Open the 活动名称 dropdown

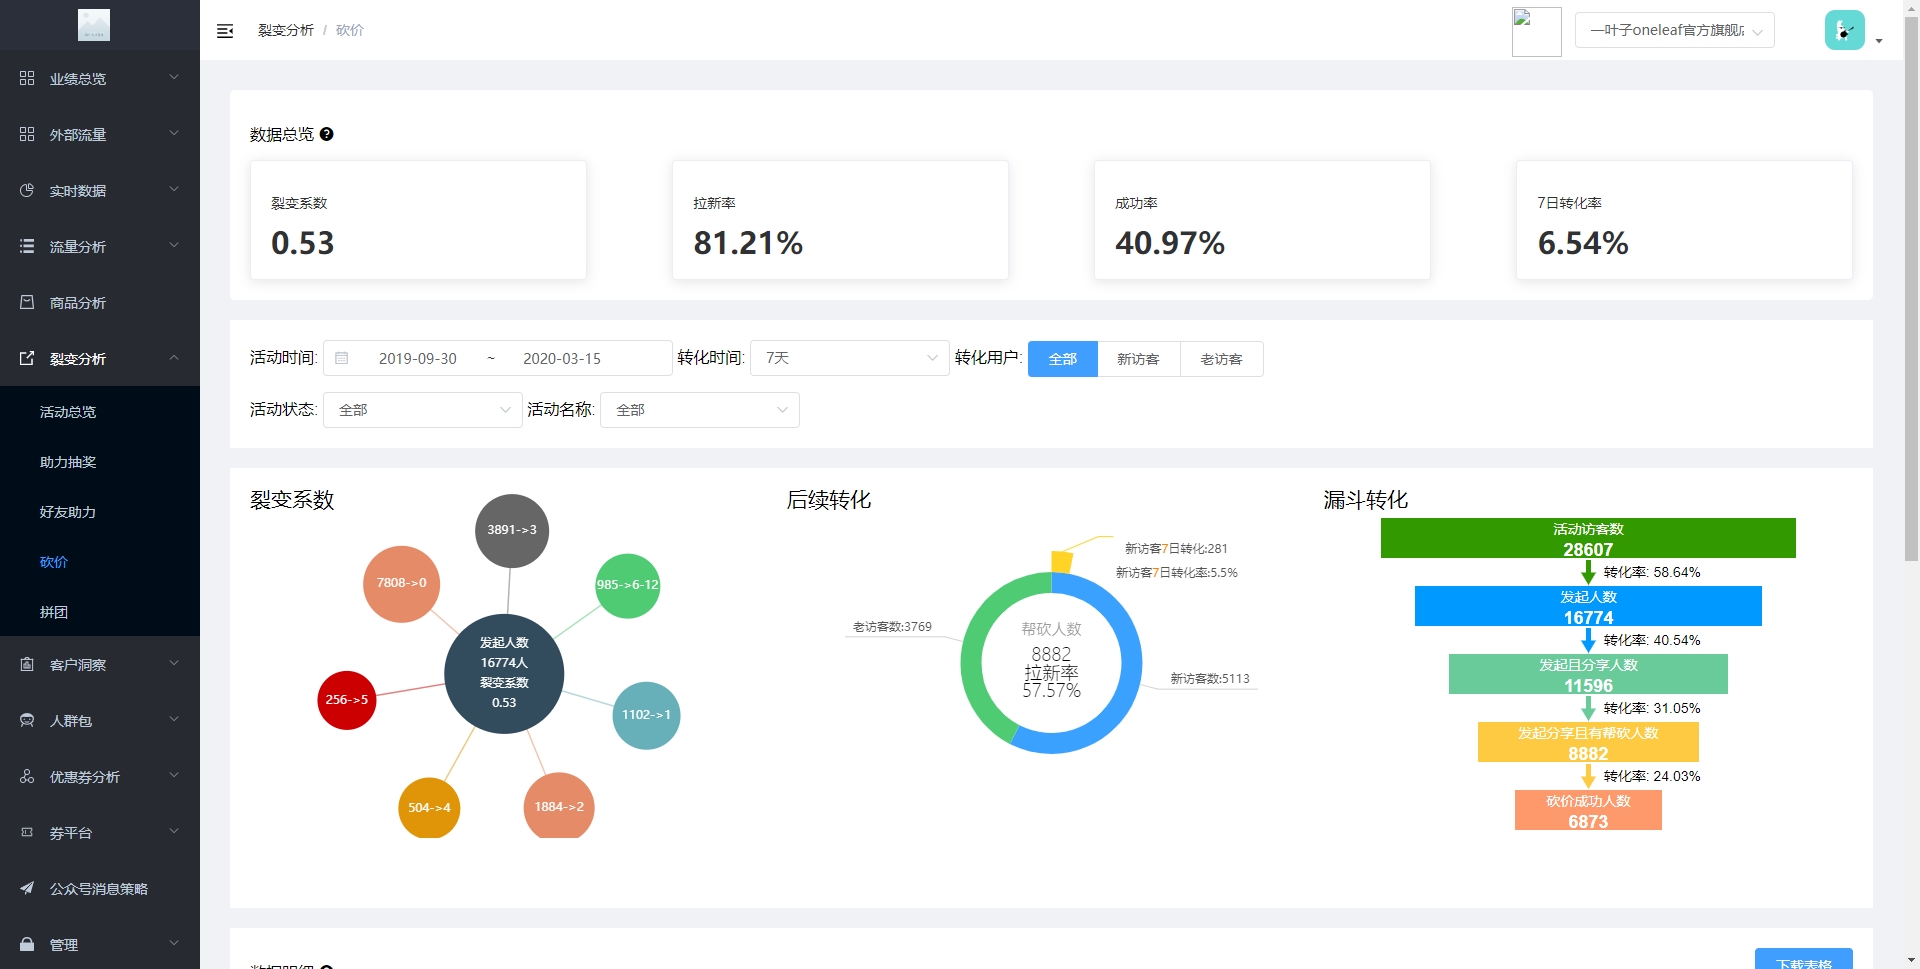point(699,410)
